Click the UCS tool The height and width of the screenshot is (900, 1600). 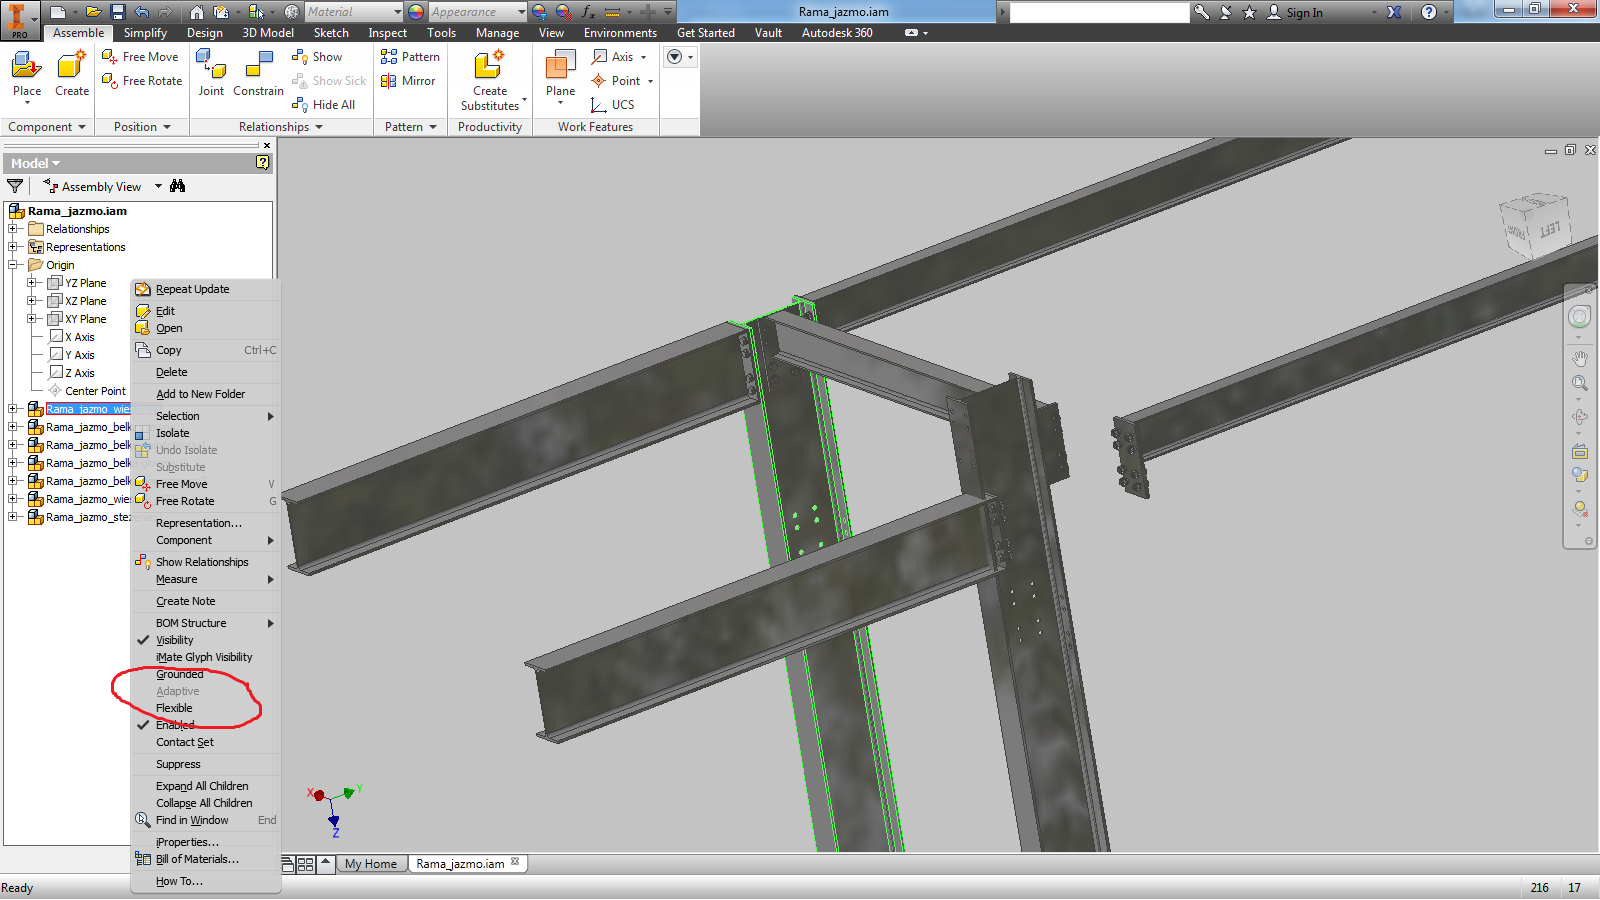612,105
